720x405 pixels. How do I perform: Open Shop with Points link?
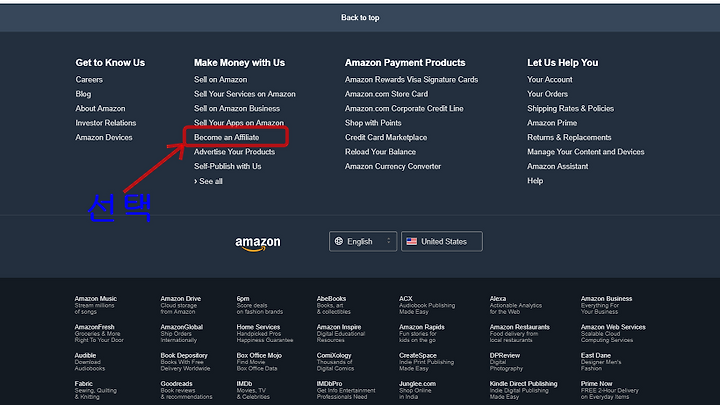pos(373,123)
